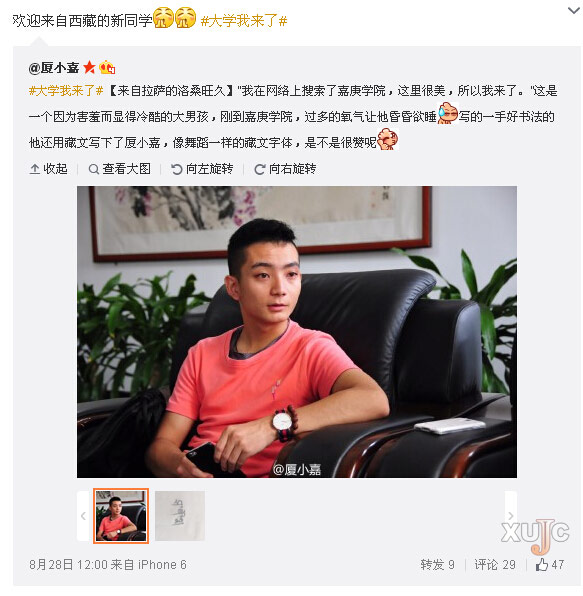Screen dimensions: 583x596
Task: Click the orange #大学我来了# hashtag in the quoted post
Action: click(66, 91)
